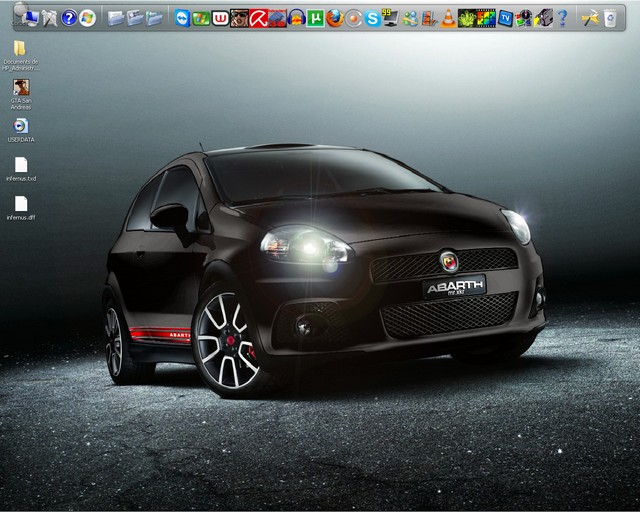The image size is (640, 512).
Task: Launch Skype from the dock
Action: click(x=373, y=18)
